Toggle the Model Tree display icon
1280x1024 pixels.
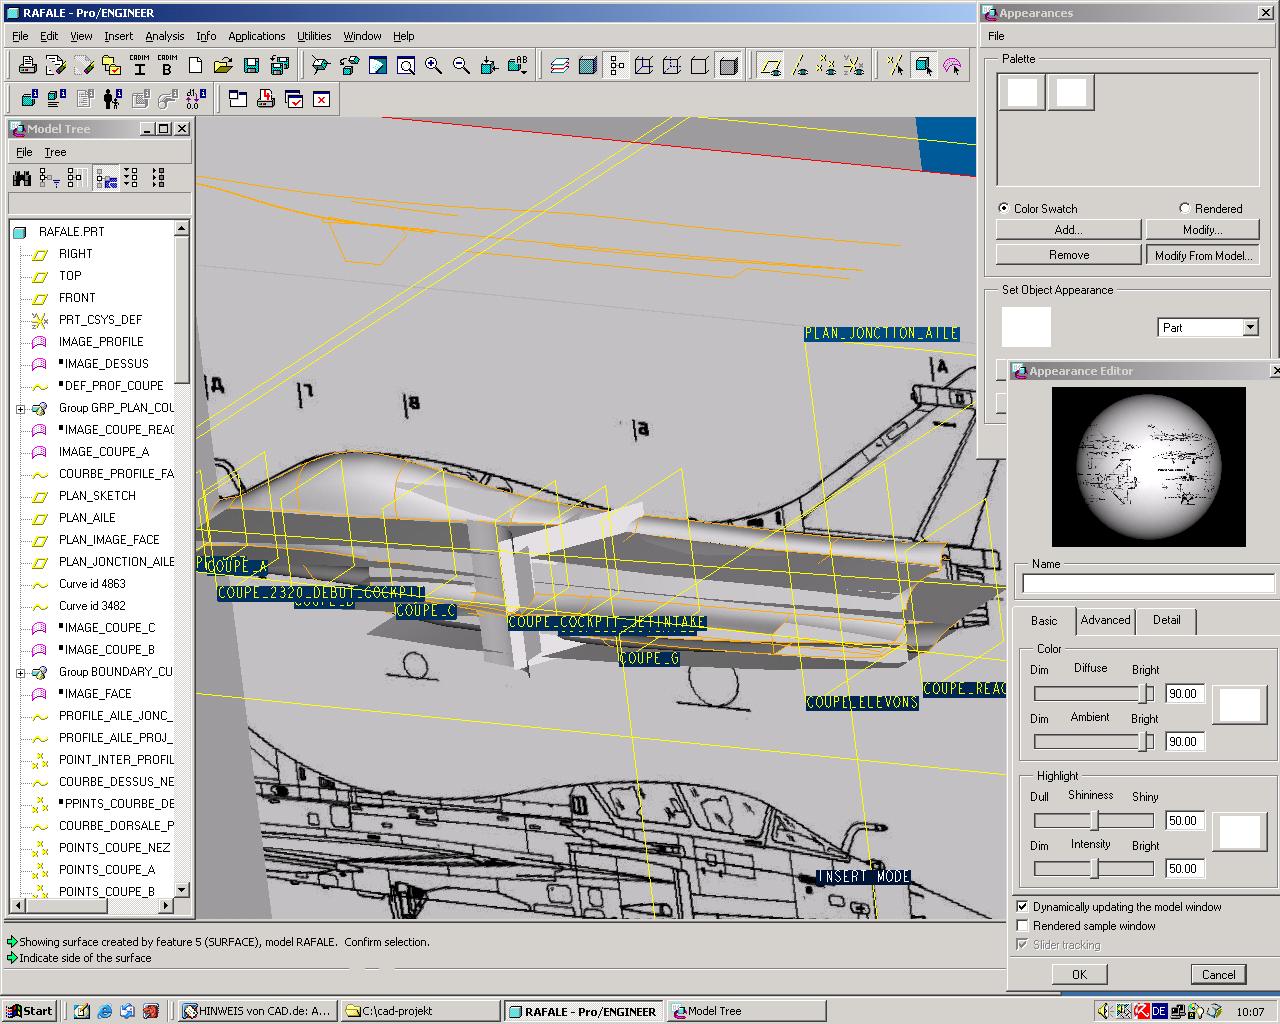coord(616,66)
